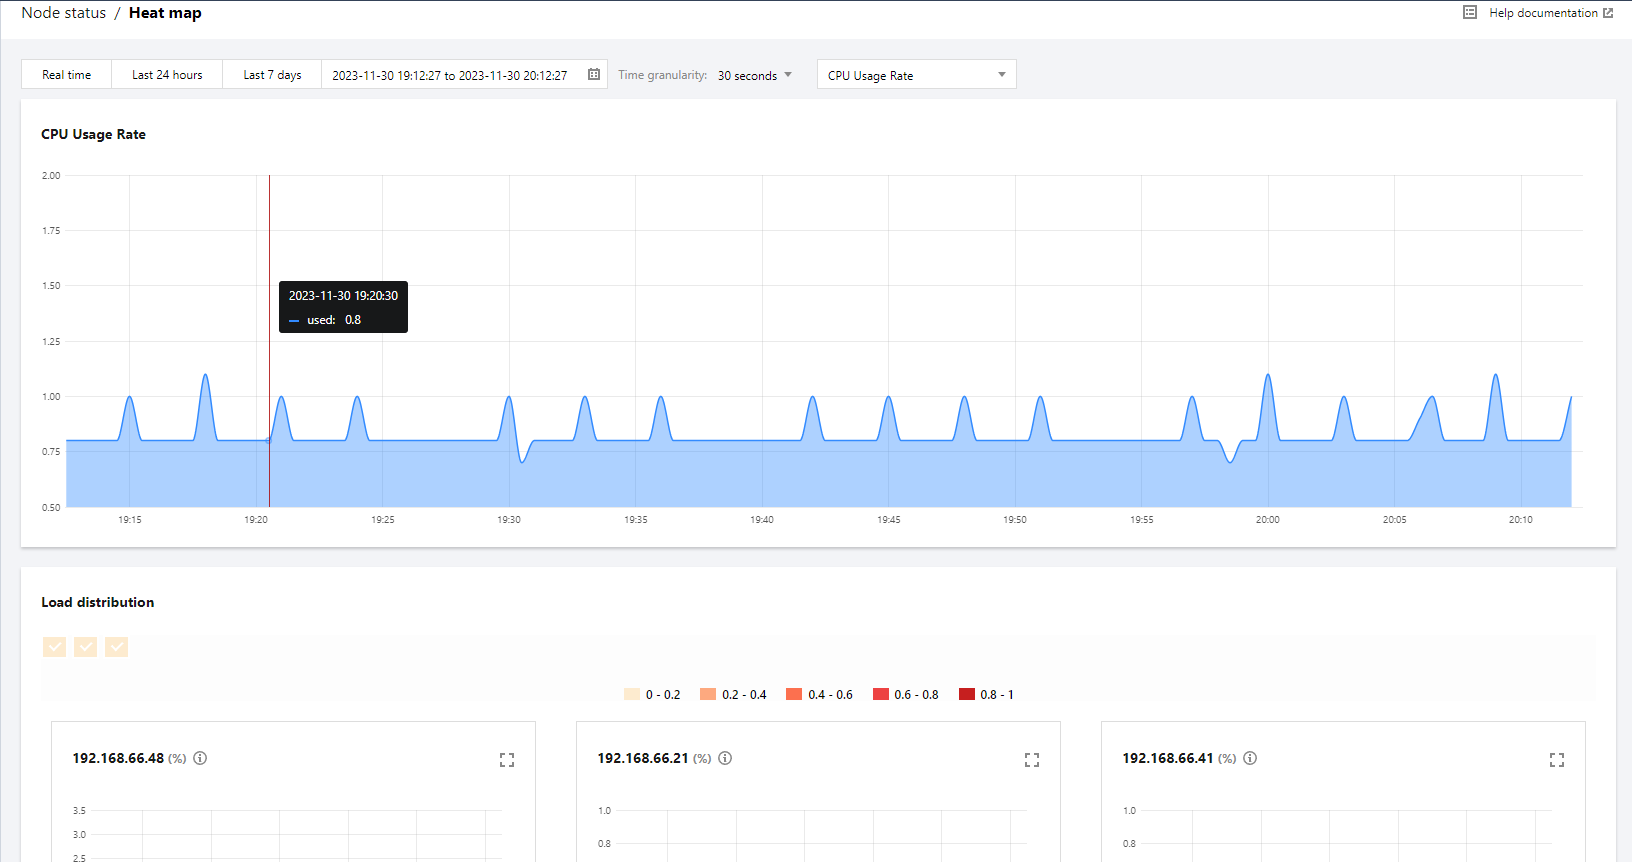Go to Node status breadcrumb

tap(63, 13)
